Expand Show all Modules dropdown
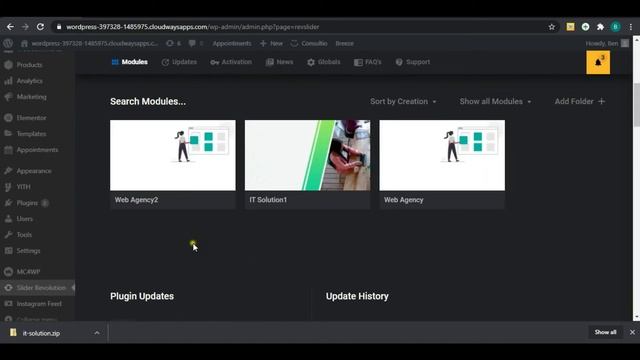The height and width of the screenshot is (360, 640). (496, 101)
